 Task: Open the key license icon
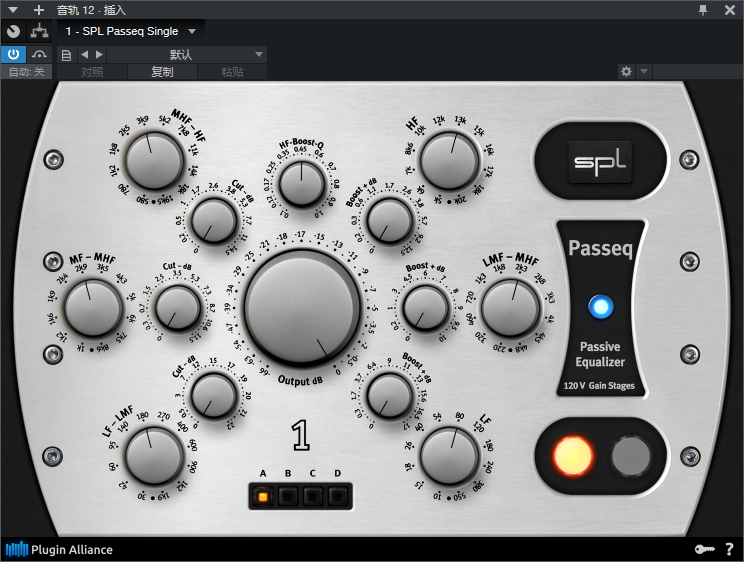pos(705,549)
